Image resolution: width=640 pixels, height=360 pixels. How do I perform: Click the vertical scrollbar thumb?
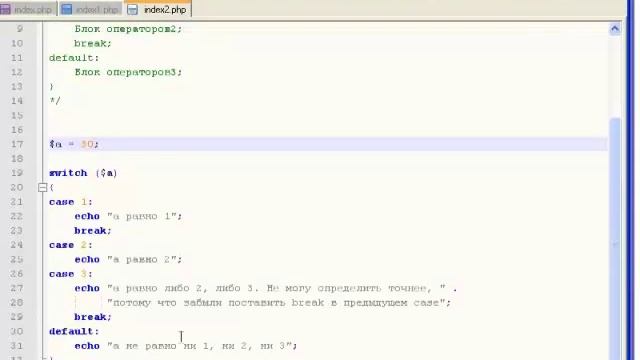point(615,239)
